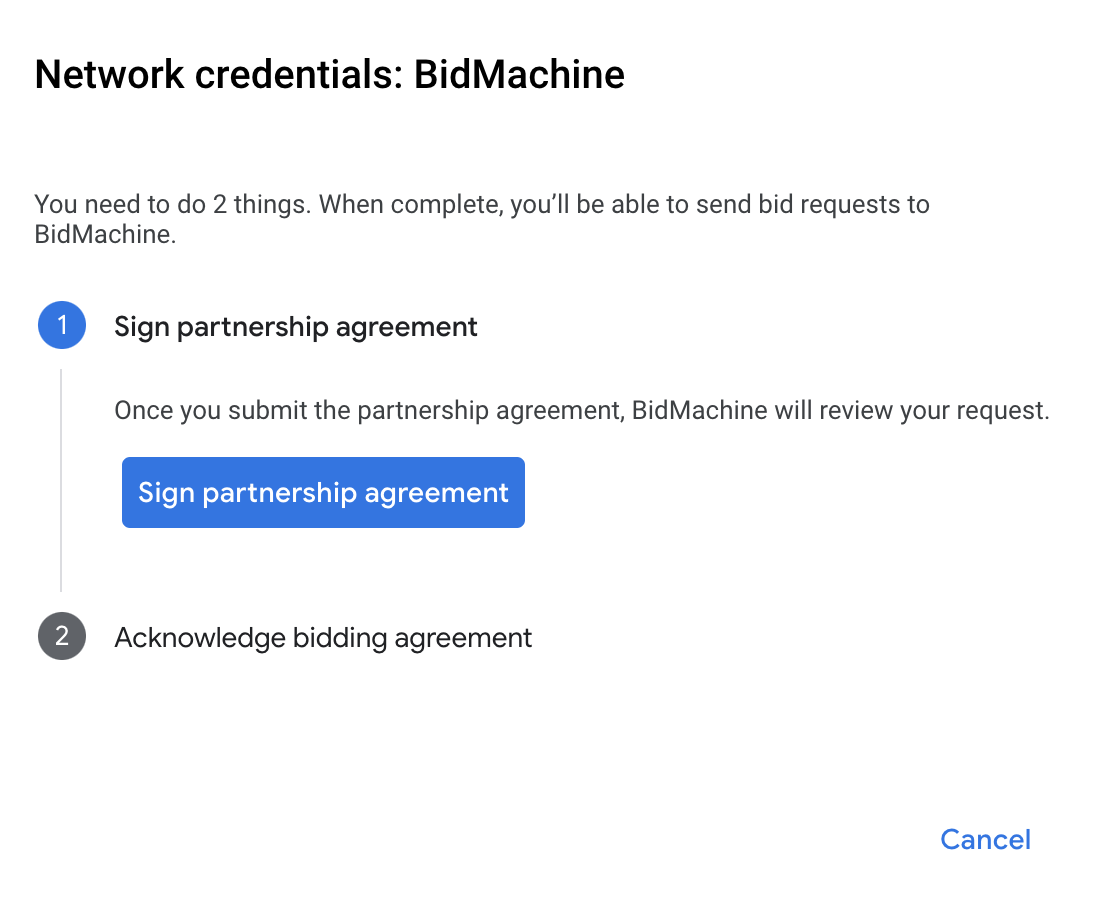Viewport: 1094px width, 912px height.
Task: Click "Network credentials:" in the dialog heading
Action: coord(218,75)
